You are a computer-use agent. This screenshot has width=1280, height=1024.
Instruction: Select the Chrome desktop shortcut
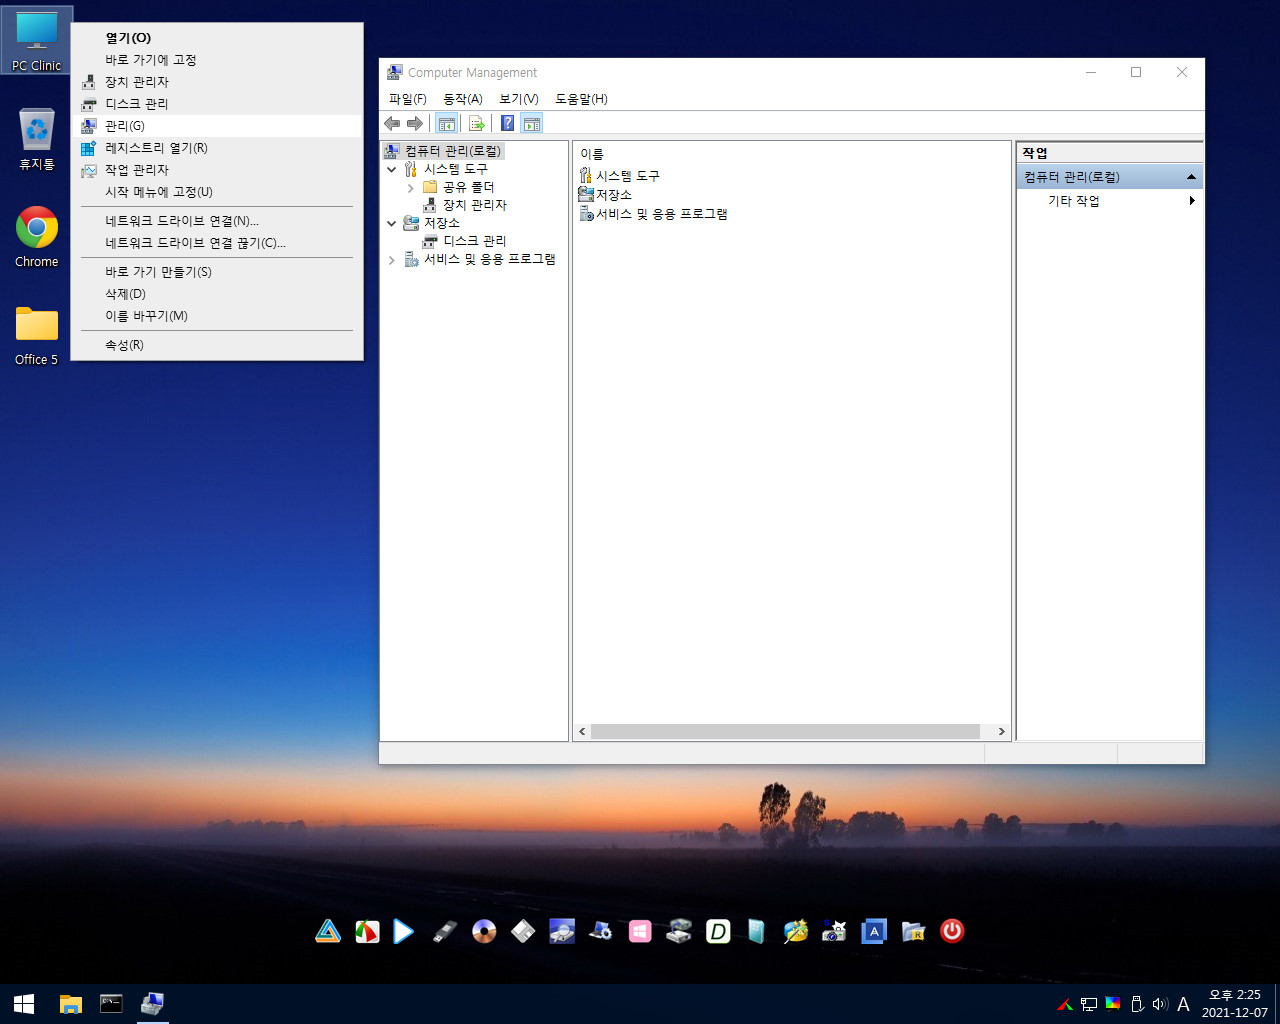[37, 237]
